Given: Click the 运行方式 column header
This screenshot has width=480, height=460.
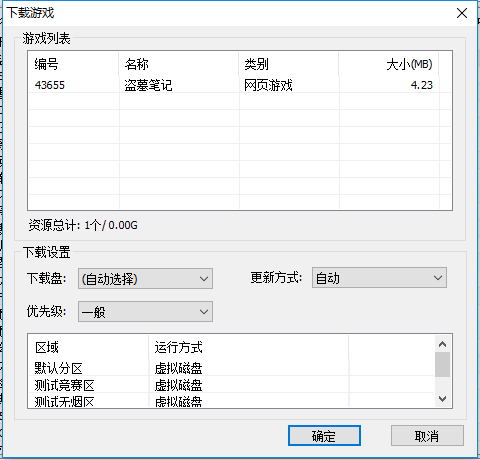Looking at the screenshot, I should [x=249, y=347].
